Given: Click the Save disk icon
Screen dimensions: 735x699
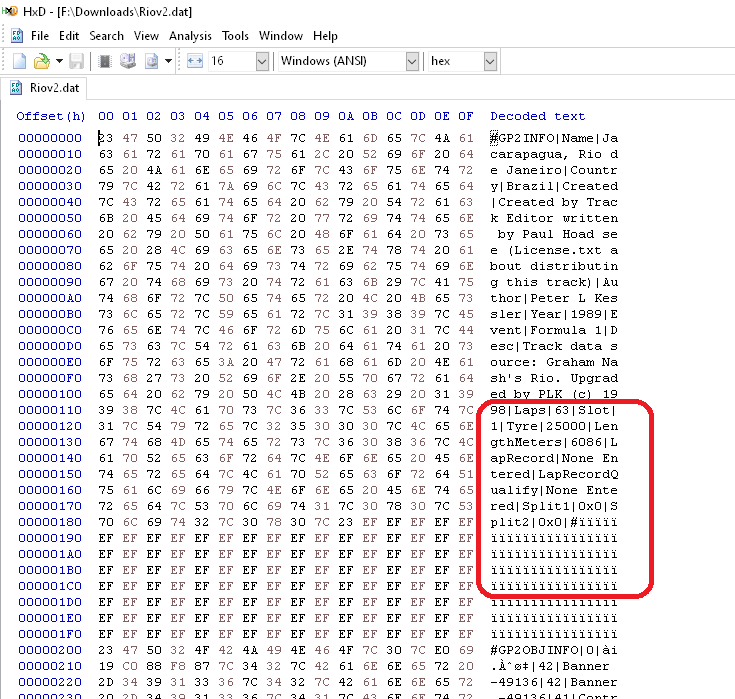Looking at the screenshot, I should [x=76, y=62].
